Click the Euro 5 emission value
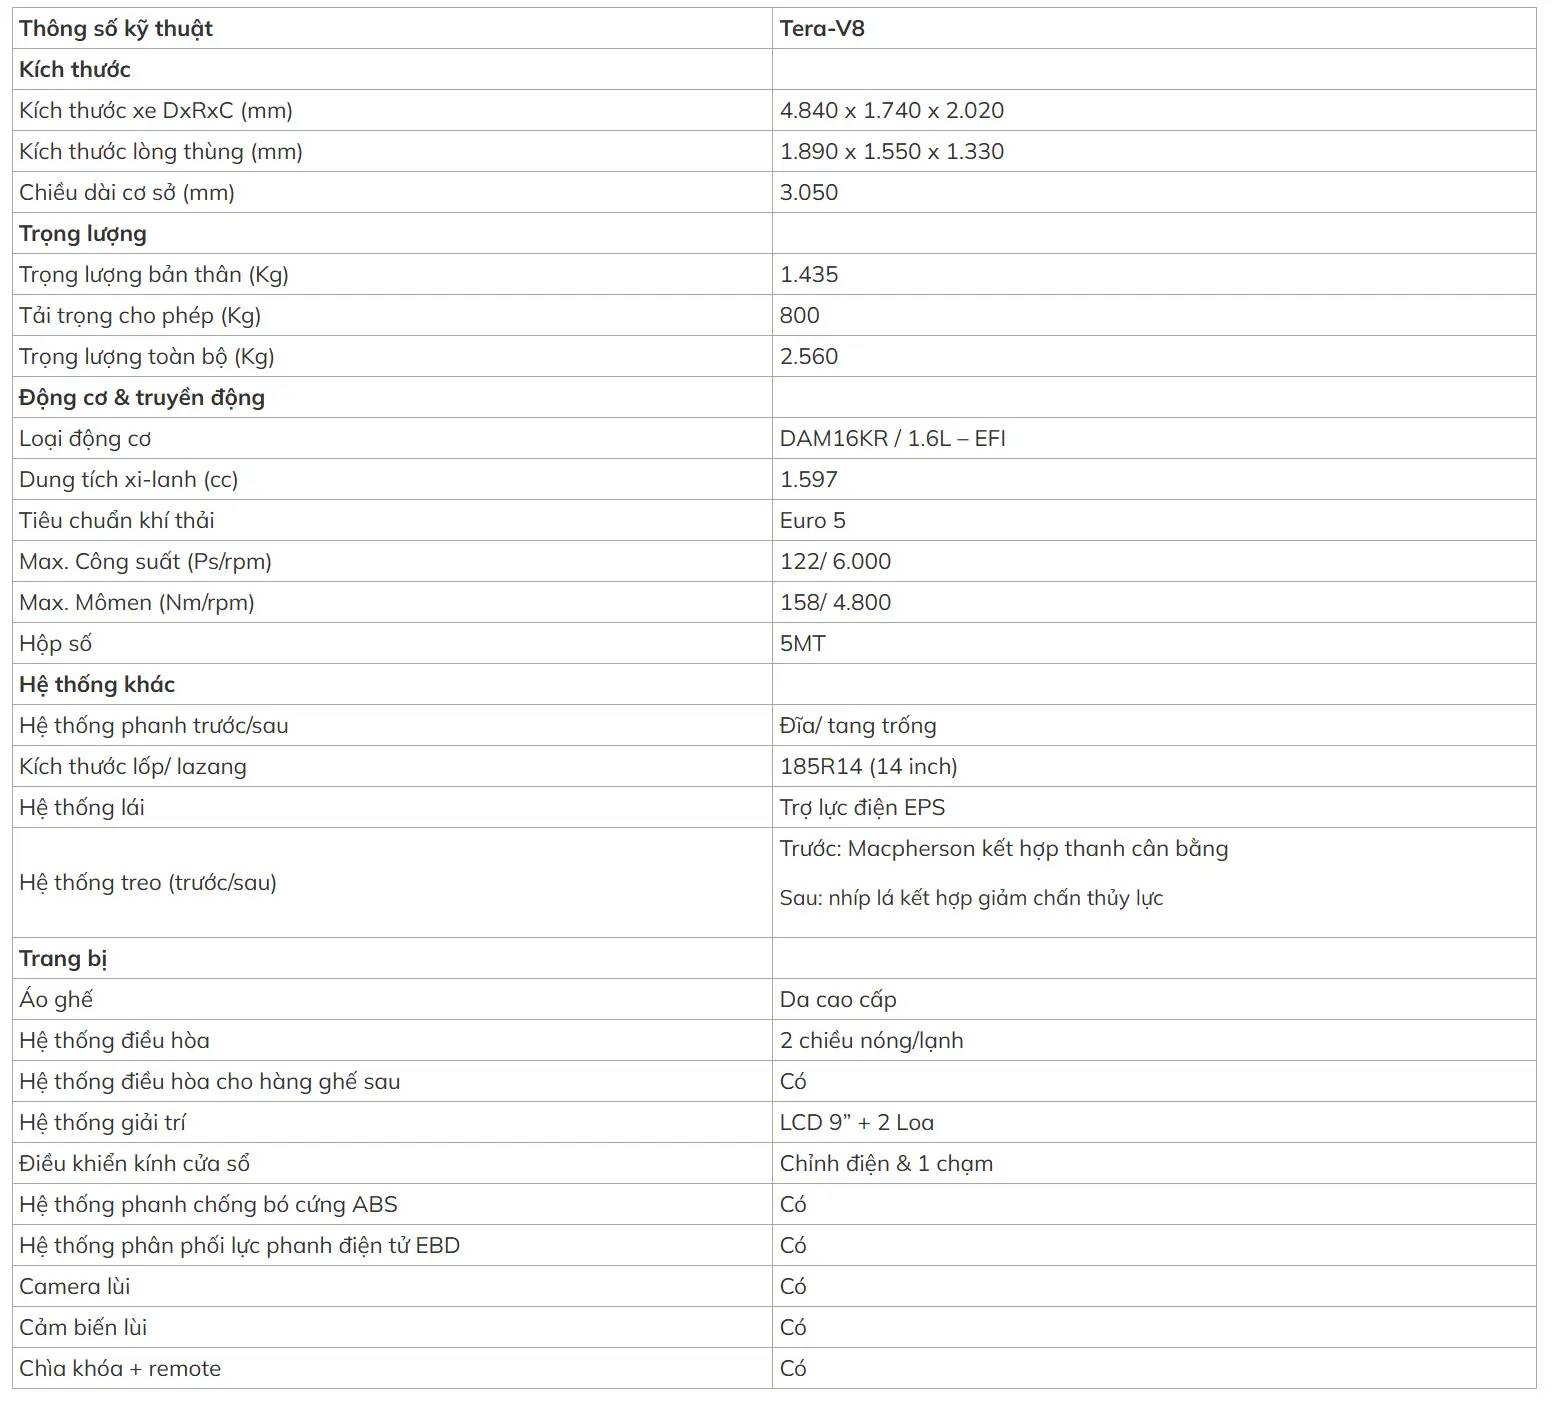The width and height of the screenshot is (1552, 1401). click(x=812, y=521)
